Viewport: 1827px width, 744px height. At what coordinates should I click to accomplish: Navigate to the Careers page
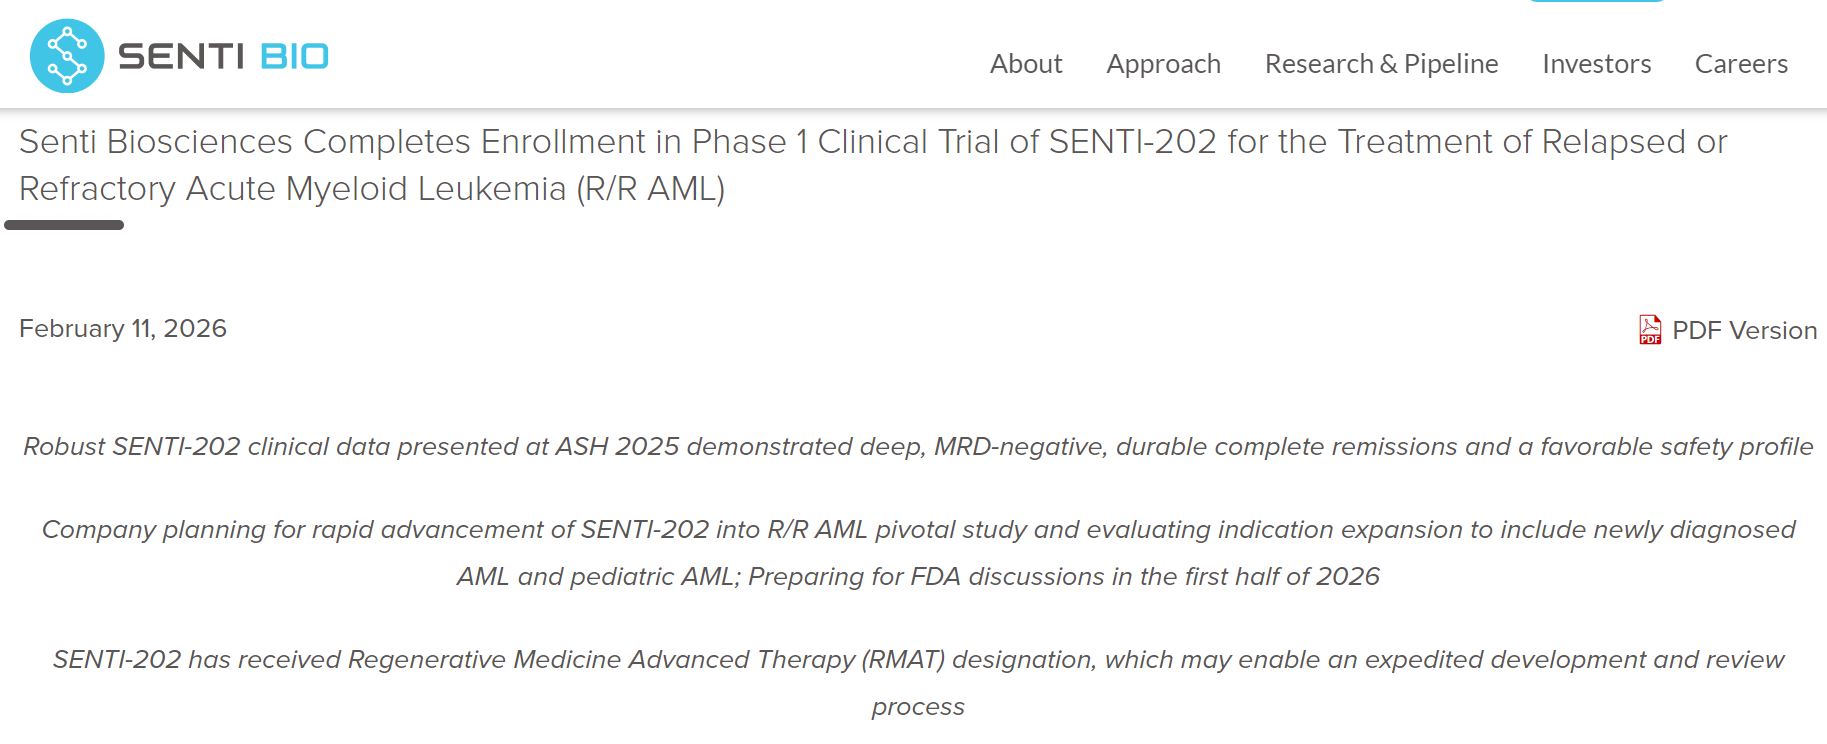point(1741,64)
